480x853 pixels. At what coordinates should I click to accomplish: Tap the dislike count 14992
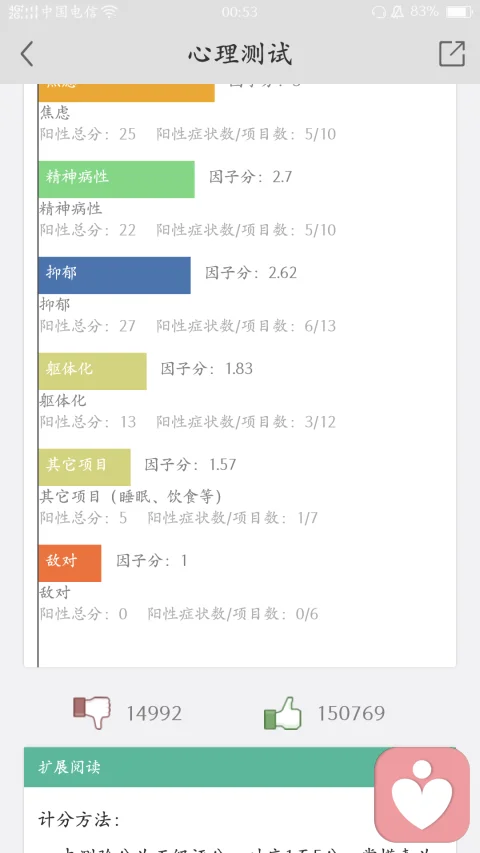pyautogui.click(x=154, y=713)
